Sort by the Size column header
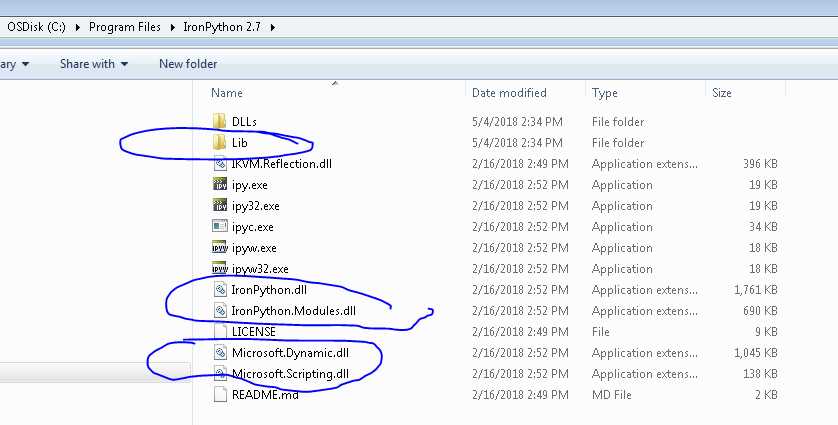 tap(721, 92)
